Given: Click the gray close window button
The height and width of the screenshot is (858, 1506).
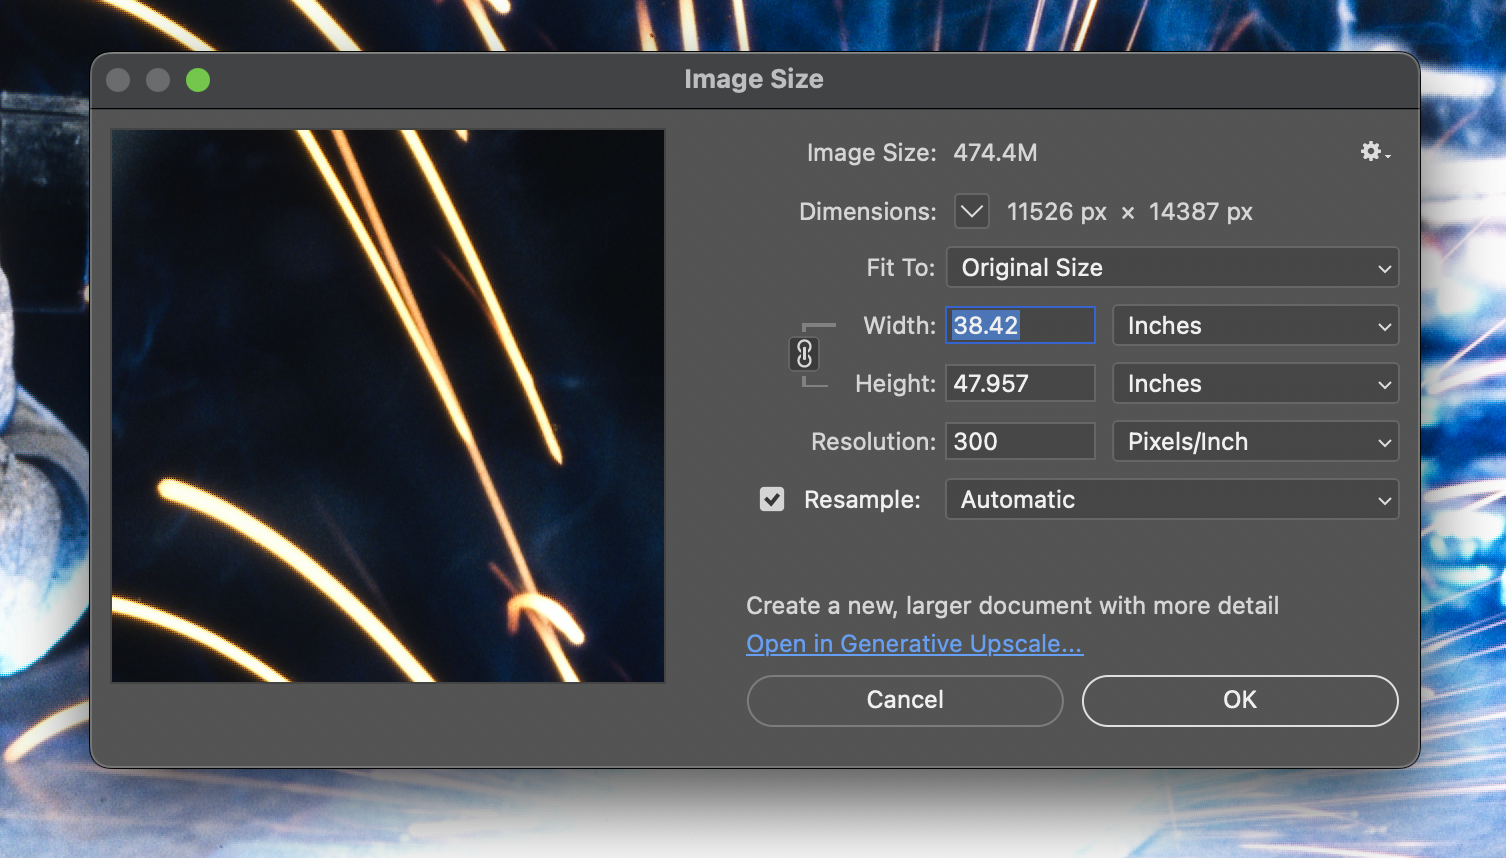Looking at the screenshot, I should pos(118,80).
